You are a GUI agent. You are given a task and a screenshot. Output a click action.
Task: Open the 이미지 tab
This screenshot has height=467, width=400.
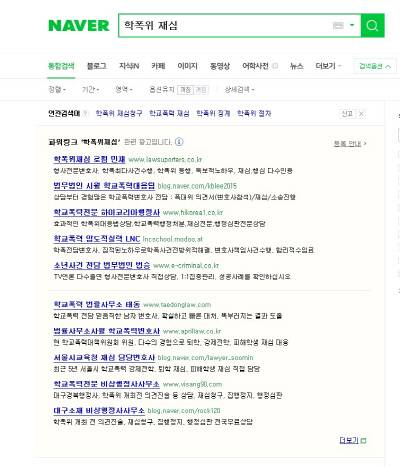click(188, 66)
